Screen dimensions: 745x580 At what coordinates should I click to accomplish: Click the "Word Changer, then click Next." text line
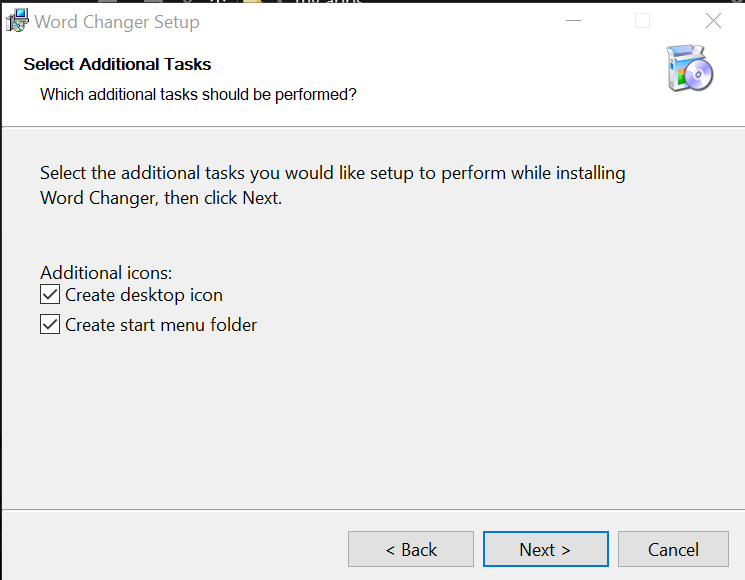(x=161, y=197)
